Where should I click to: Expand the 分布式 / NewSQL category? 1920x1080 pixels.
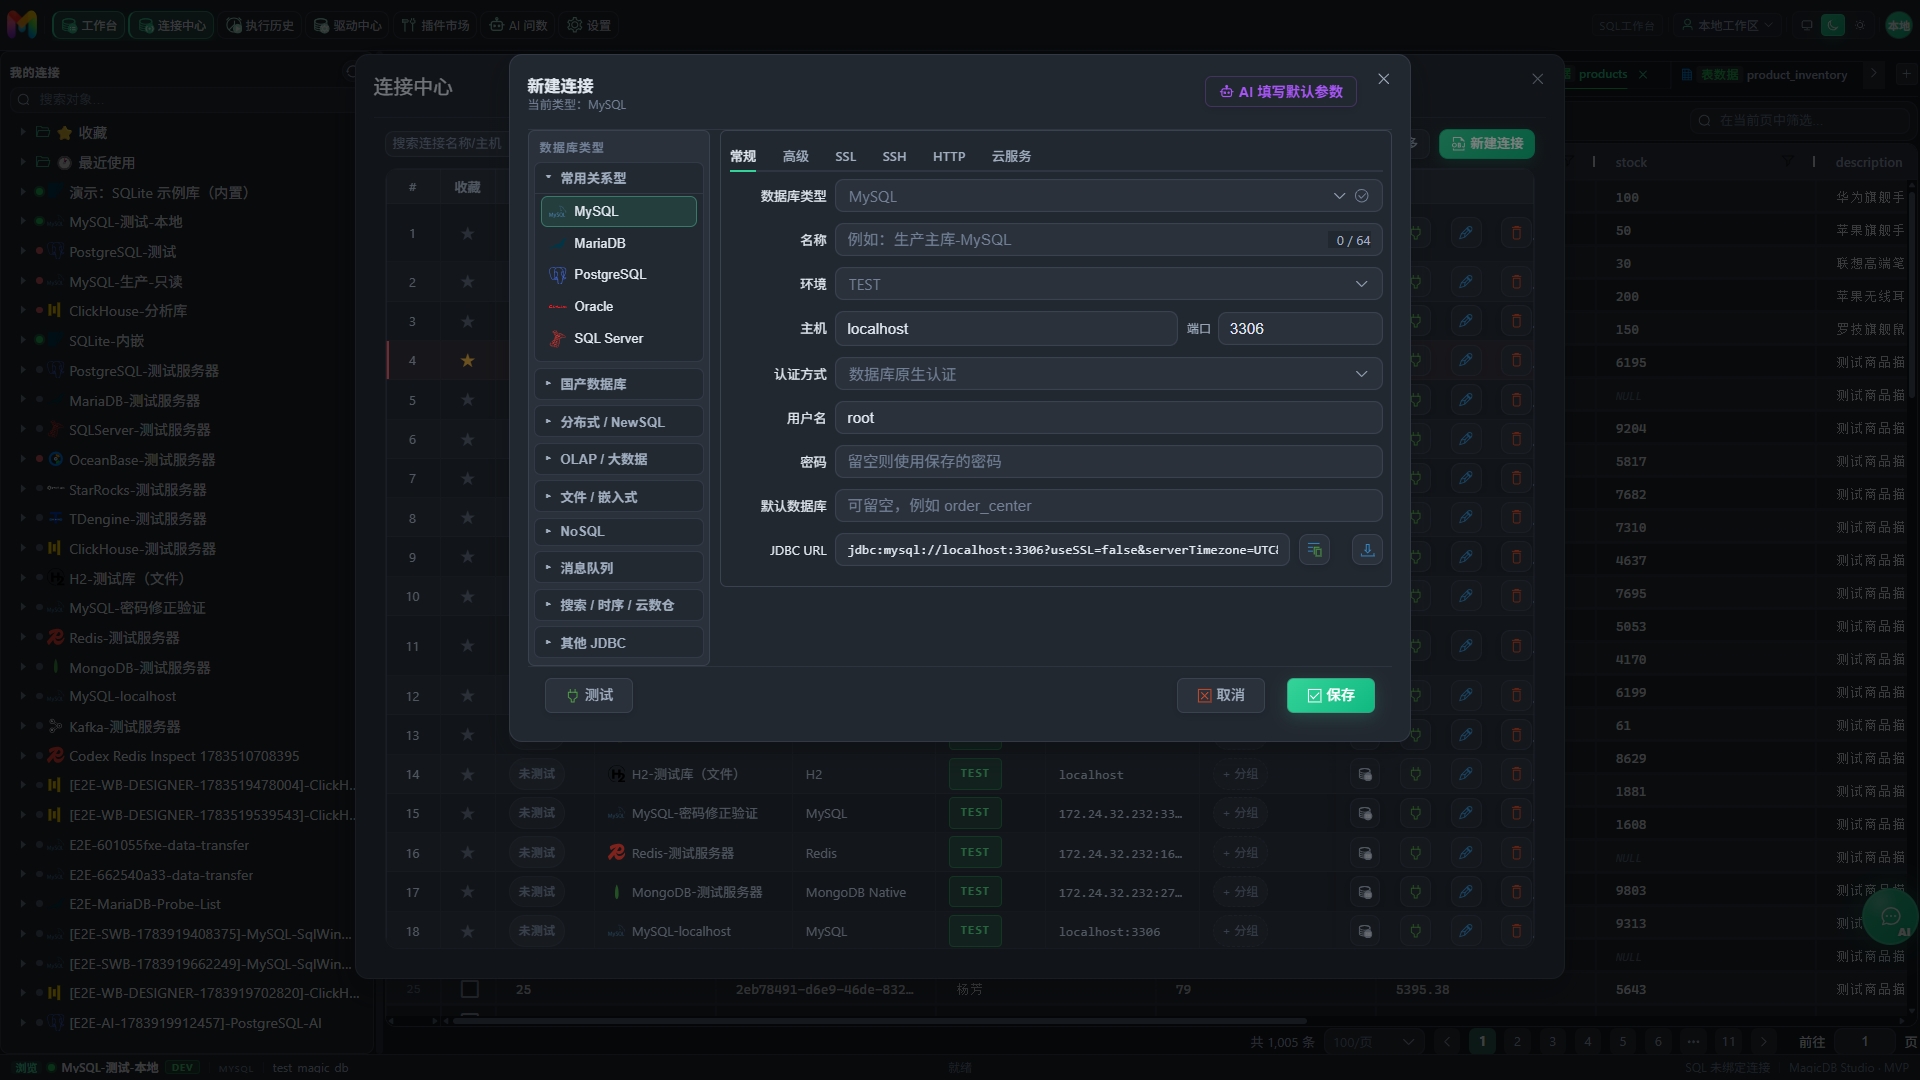(618, 422)
